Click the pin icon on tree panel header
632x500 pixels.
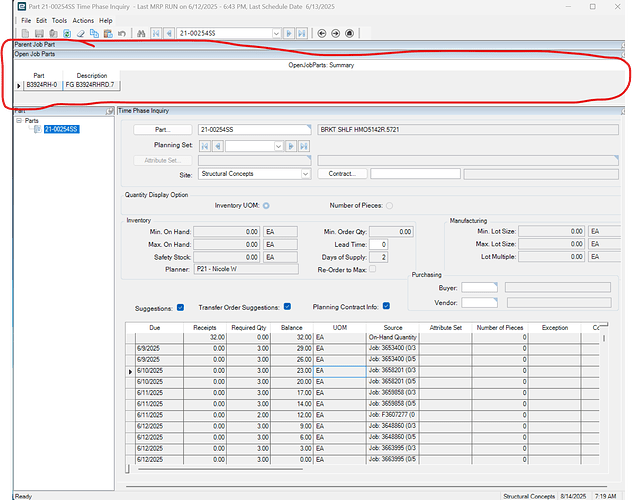coord(110,111)
